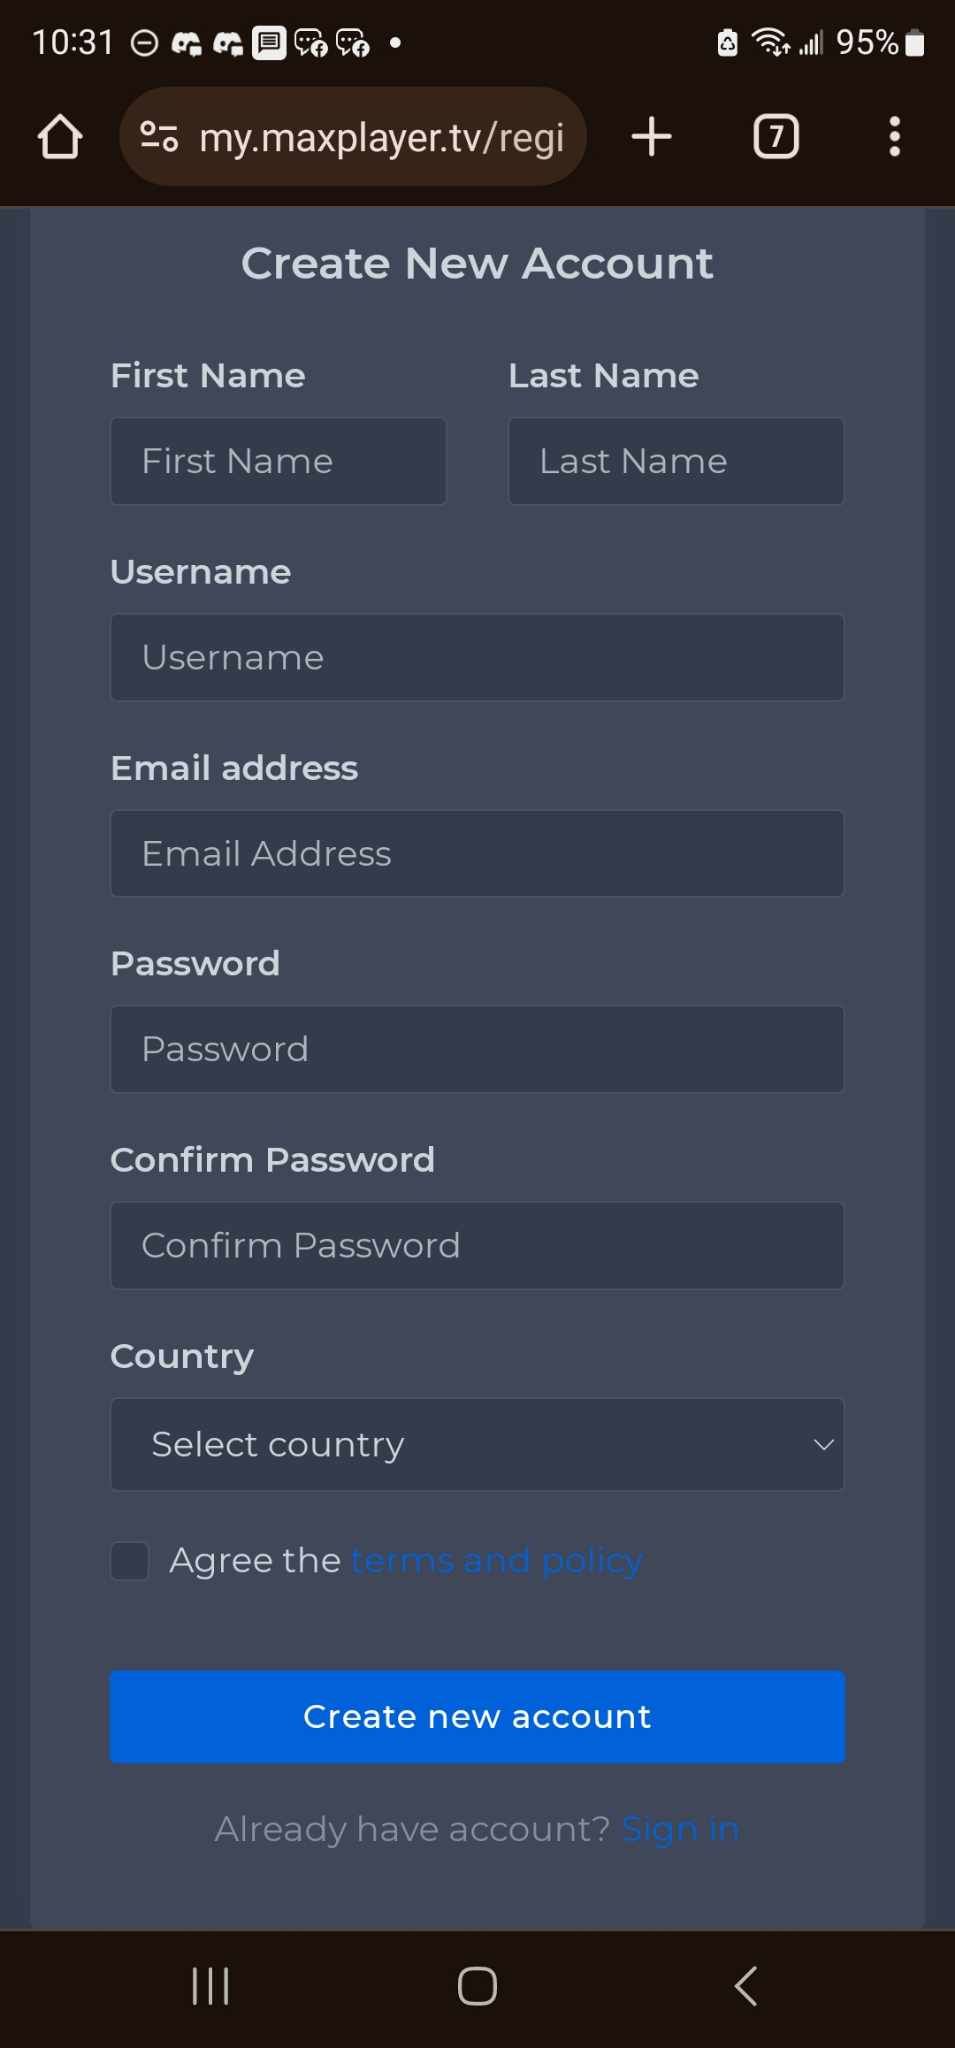Image resolution: width=955 pixels, height=2048 pixels.
Task: Select the Username input box
Action: point(477,657)
